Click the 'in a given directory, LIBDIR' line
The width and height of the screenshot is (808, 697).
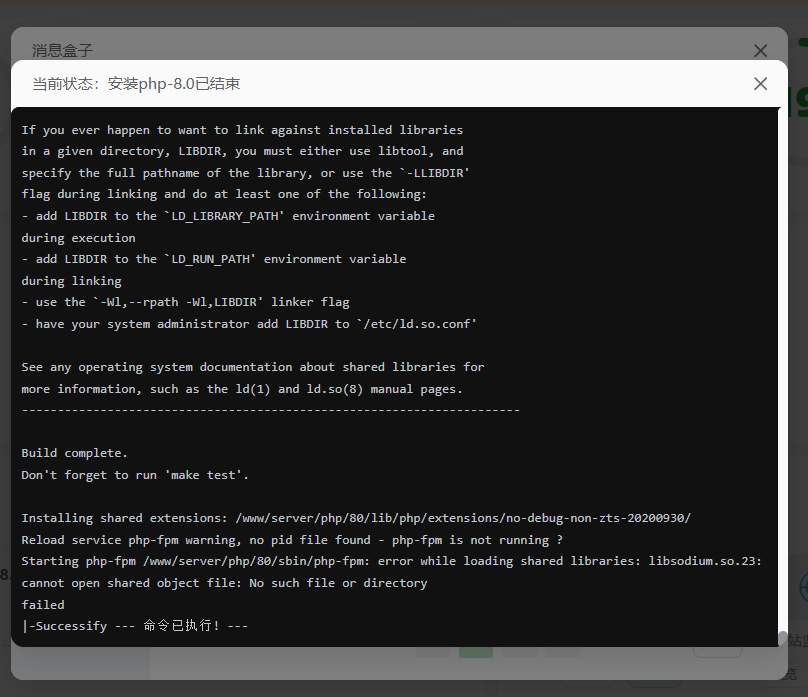point(242,151)
